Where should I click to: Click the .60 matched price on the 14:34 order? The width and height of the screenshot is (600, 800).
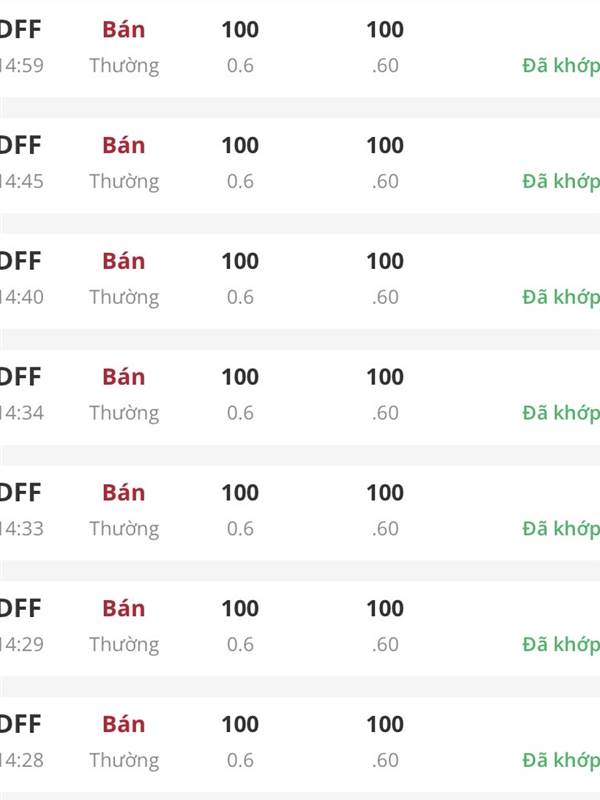(385, 413)
